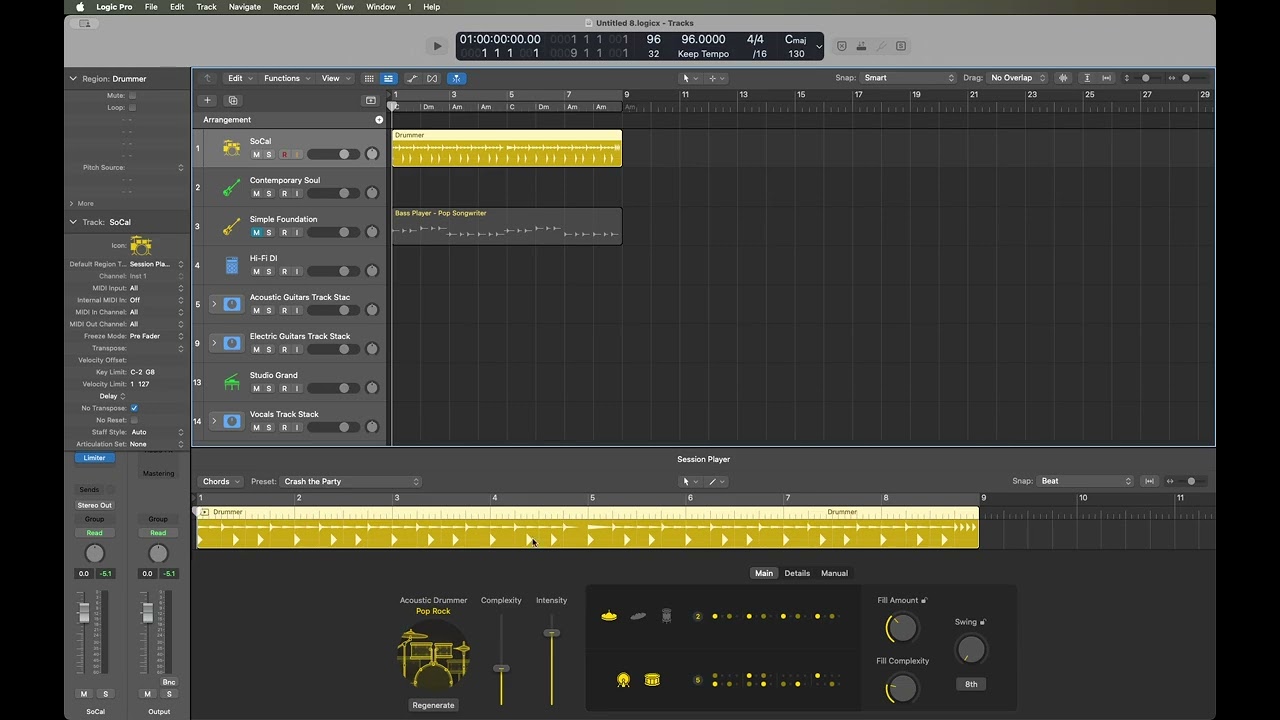Mute the SoCal track
The width and height of the screenshot is (1280, 720).
[x=256, y=154]
